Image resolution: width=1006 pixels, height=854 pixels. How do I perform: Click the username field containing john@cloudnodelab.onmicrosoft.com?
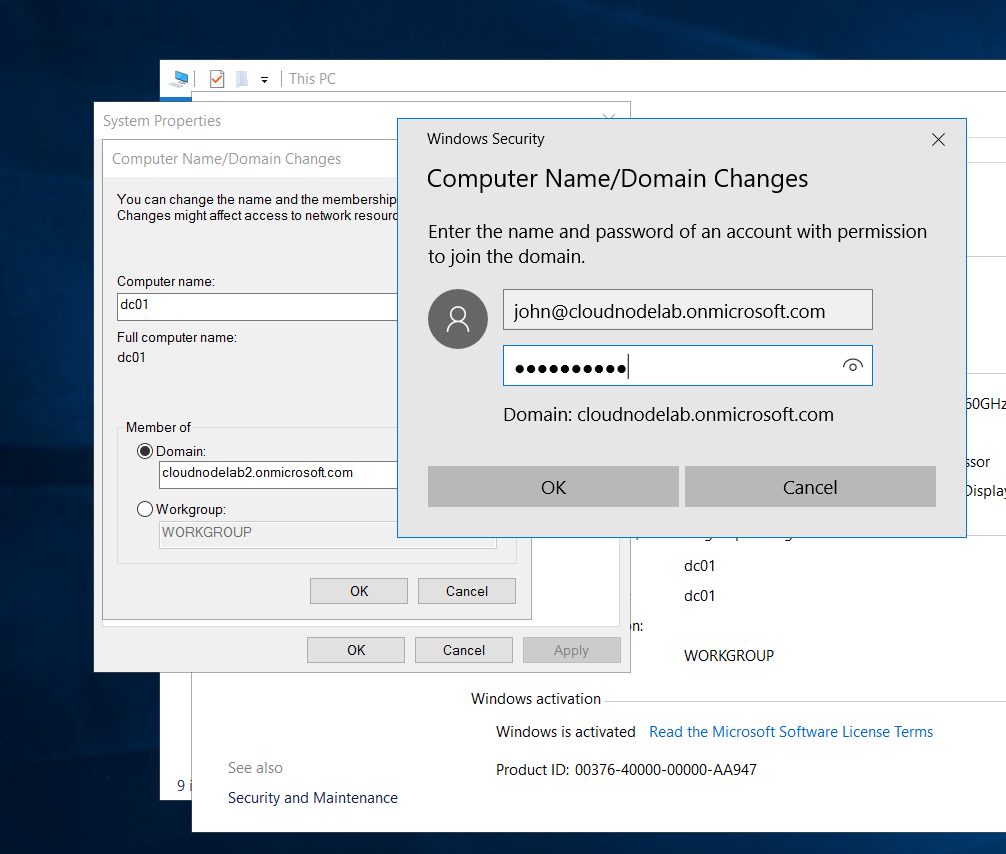click(x=687, y=310)
